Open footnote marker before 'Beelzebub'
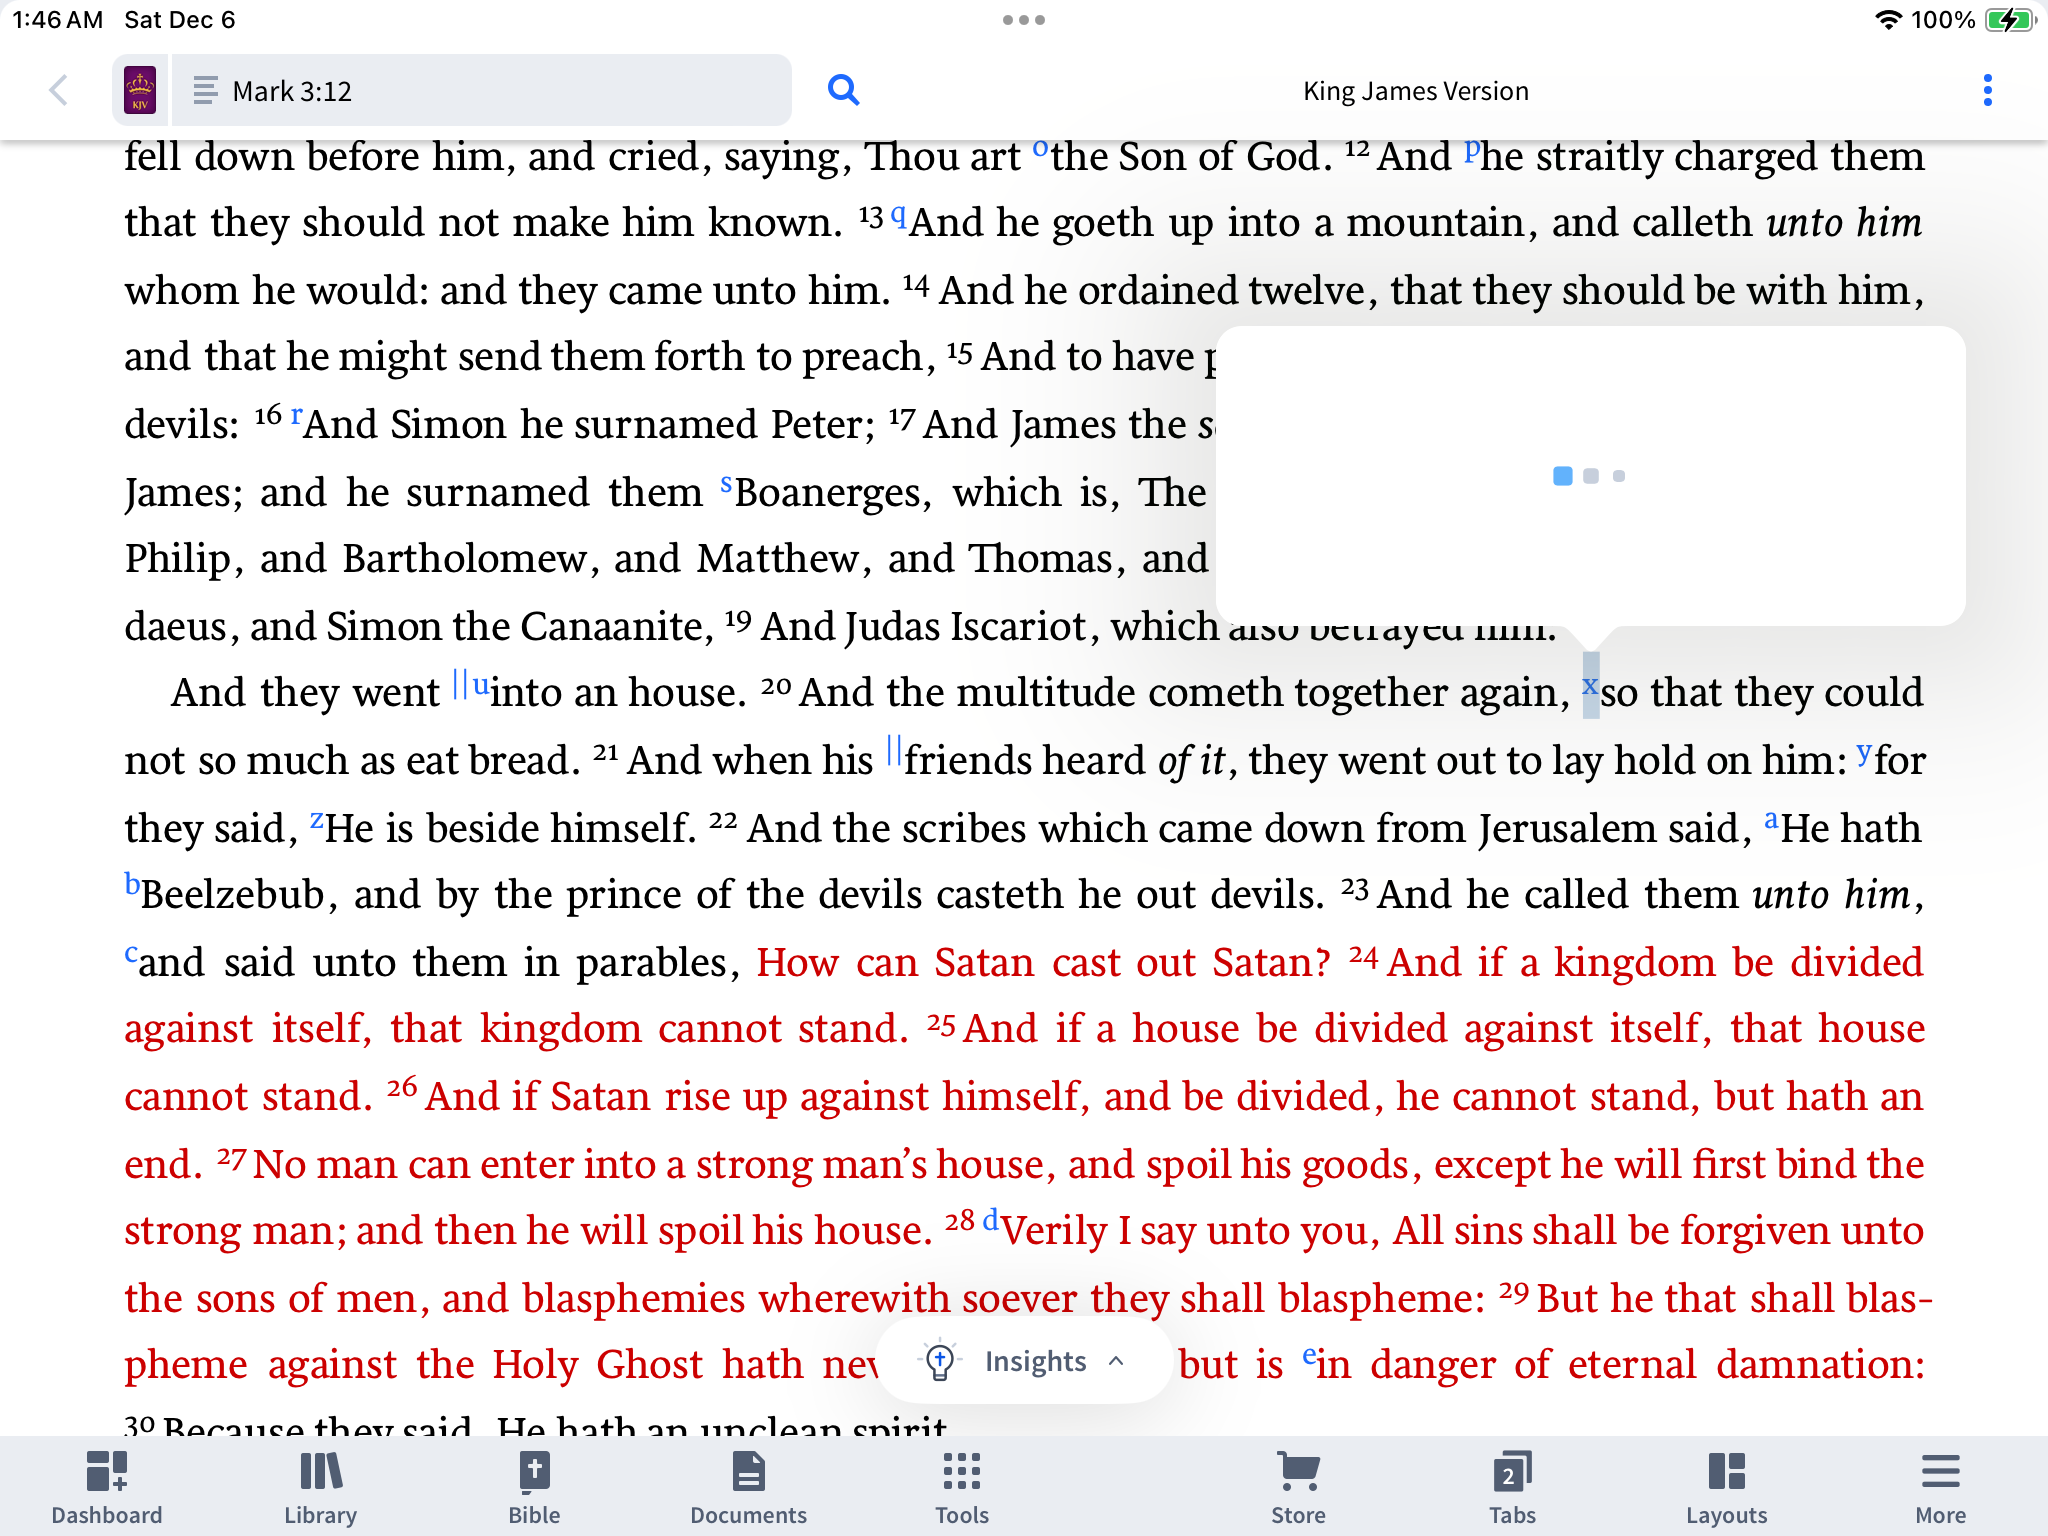 132,884
